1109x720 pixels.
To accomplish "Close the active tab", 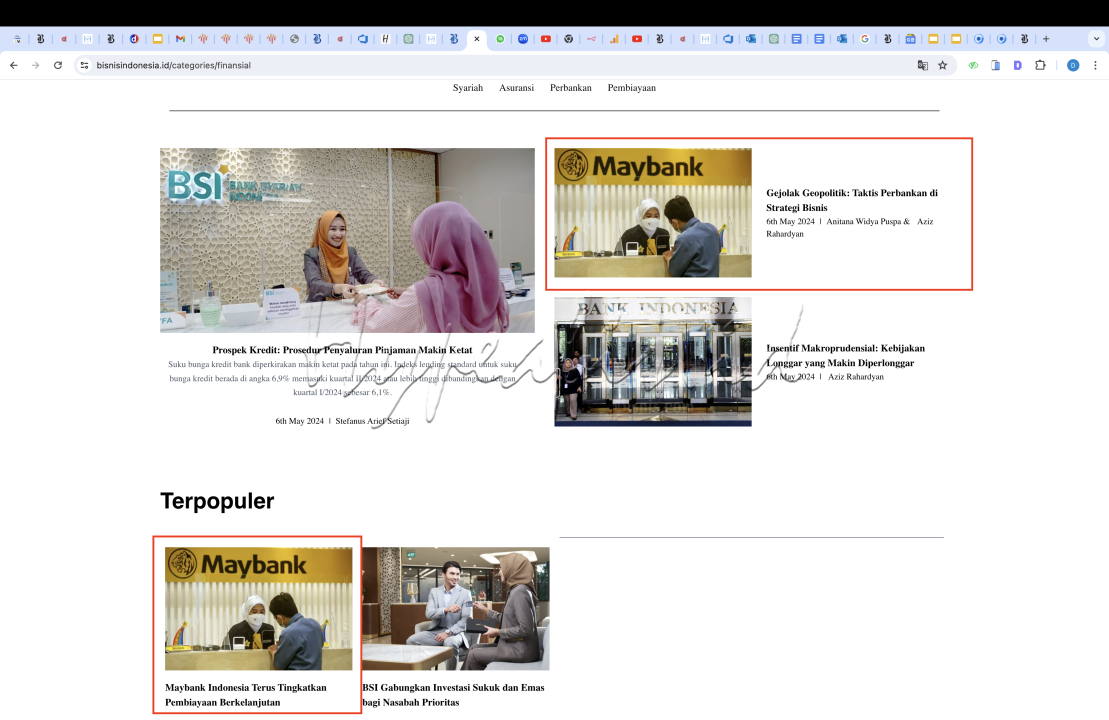I will tap(477, 39).
